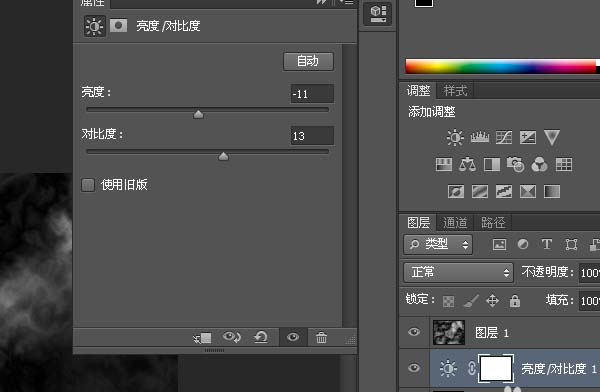Viewport: 600px width, 392px height.
Task: Add a Channel Mixer adjustment
Action: click(540, 165)
